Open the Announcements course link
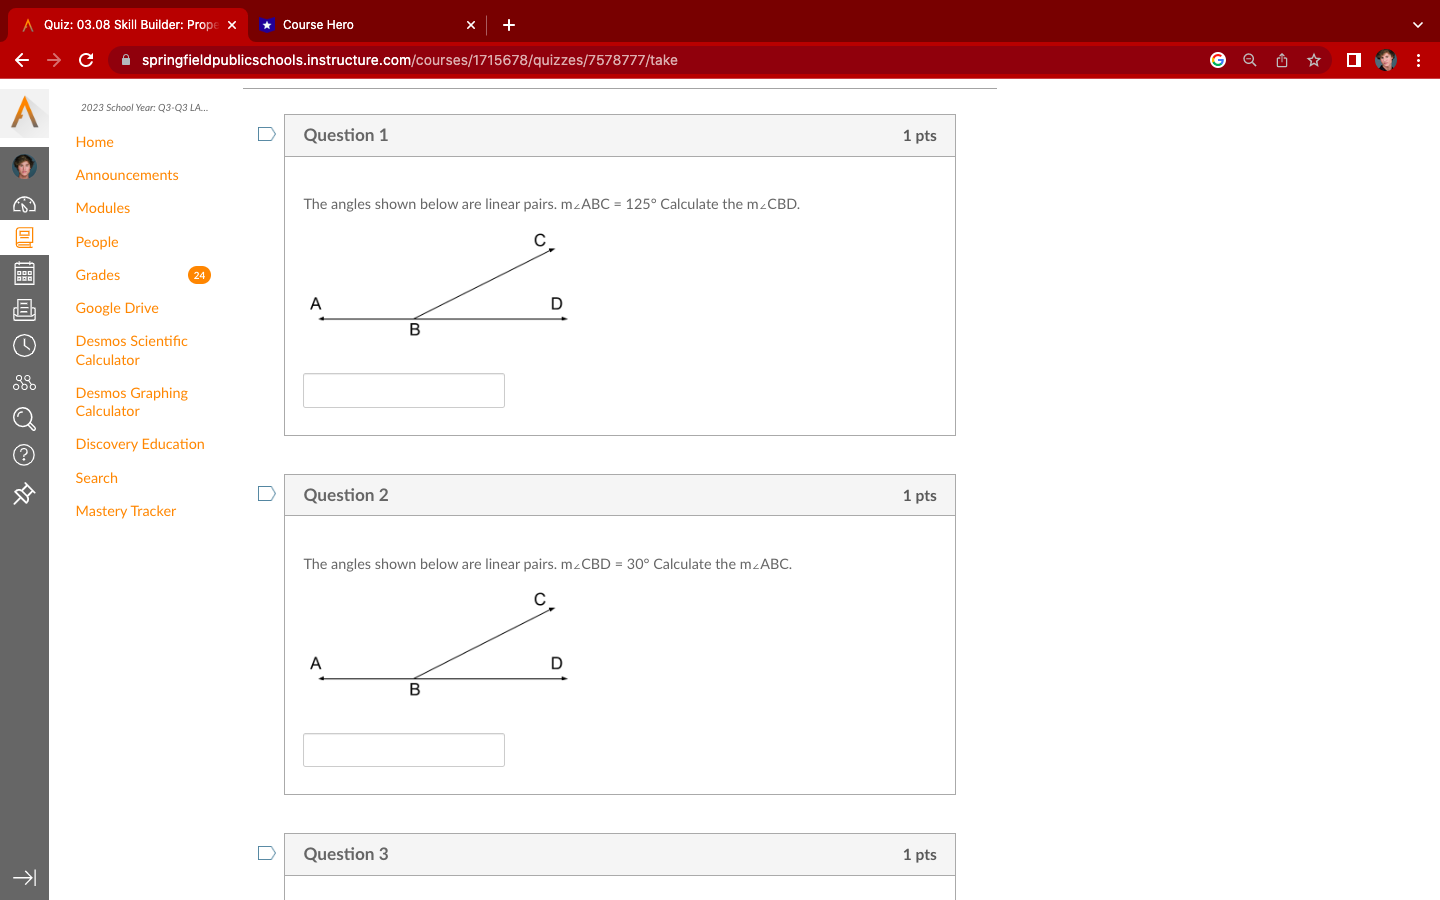 (127, 175)
